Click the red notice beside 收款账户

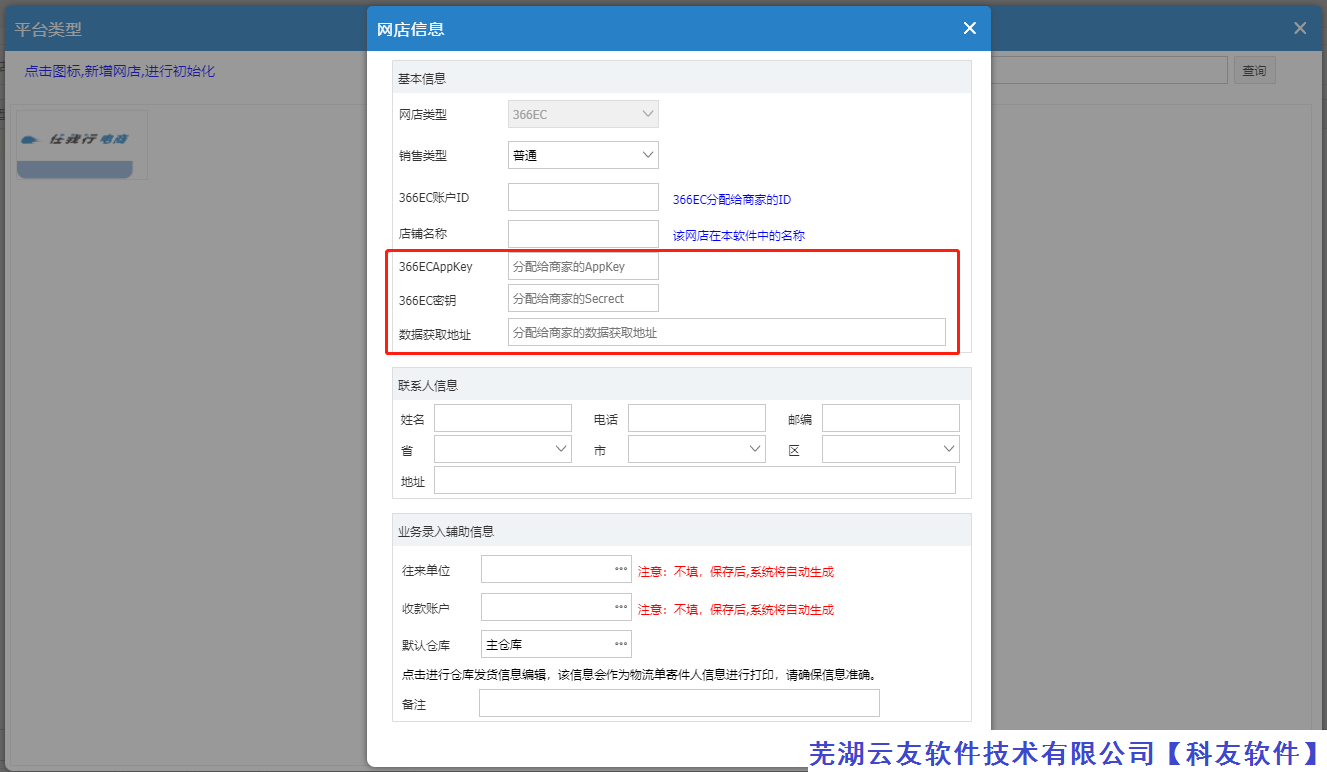coord(736,609)
